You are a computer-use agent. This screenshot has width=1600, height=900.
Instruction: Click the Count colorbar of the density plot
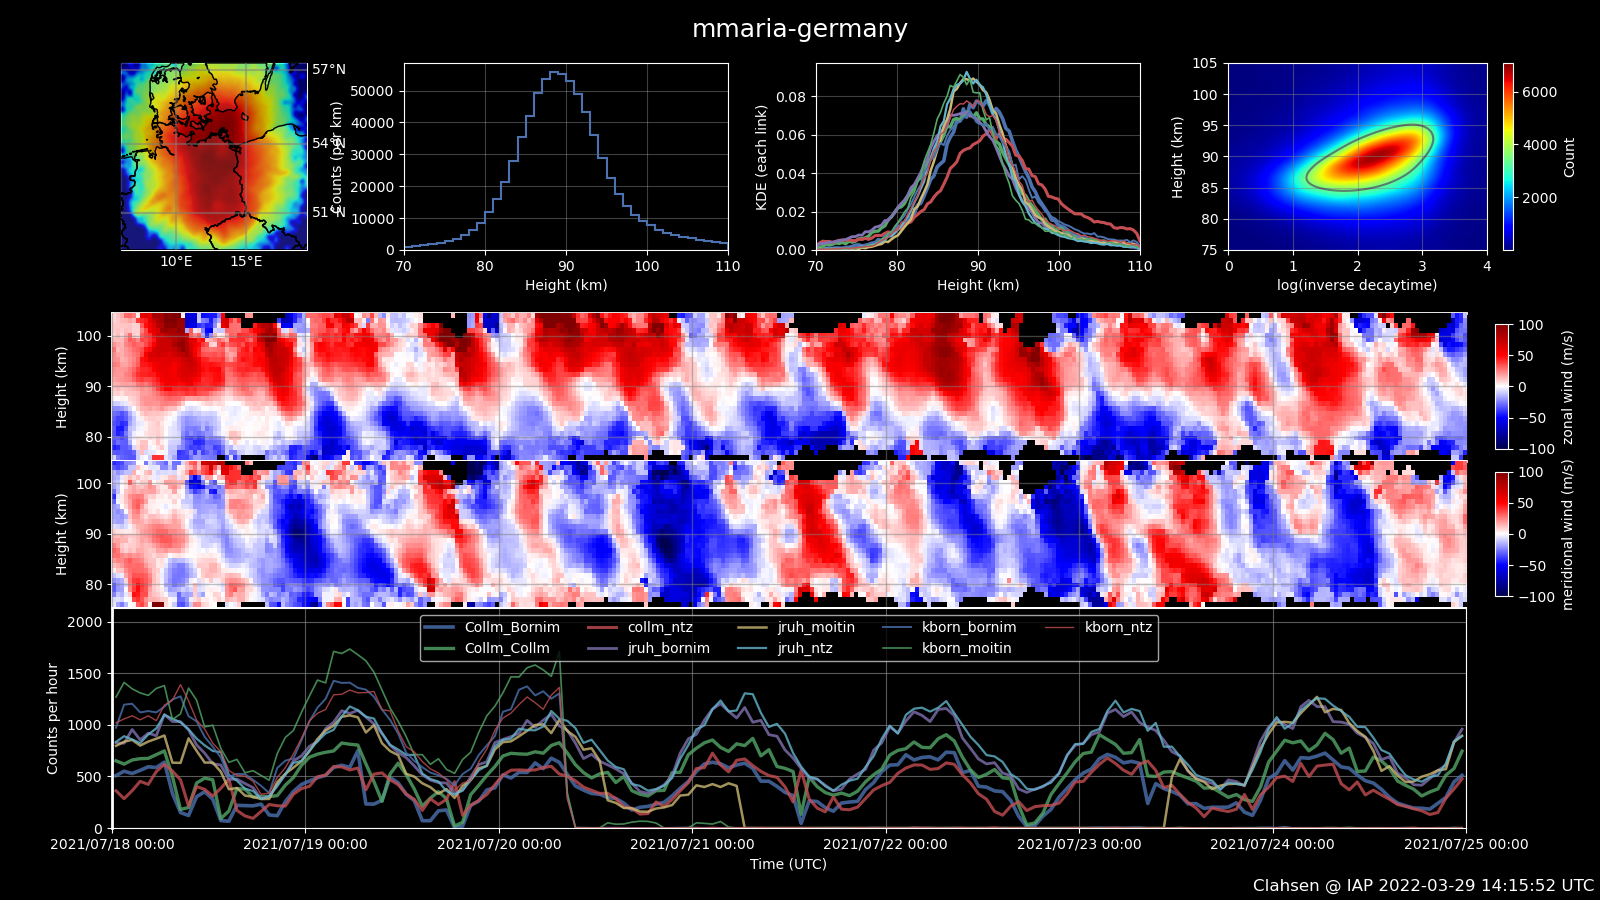coord(1508,157)
